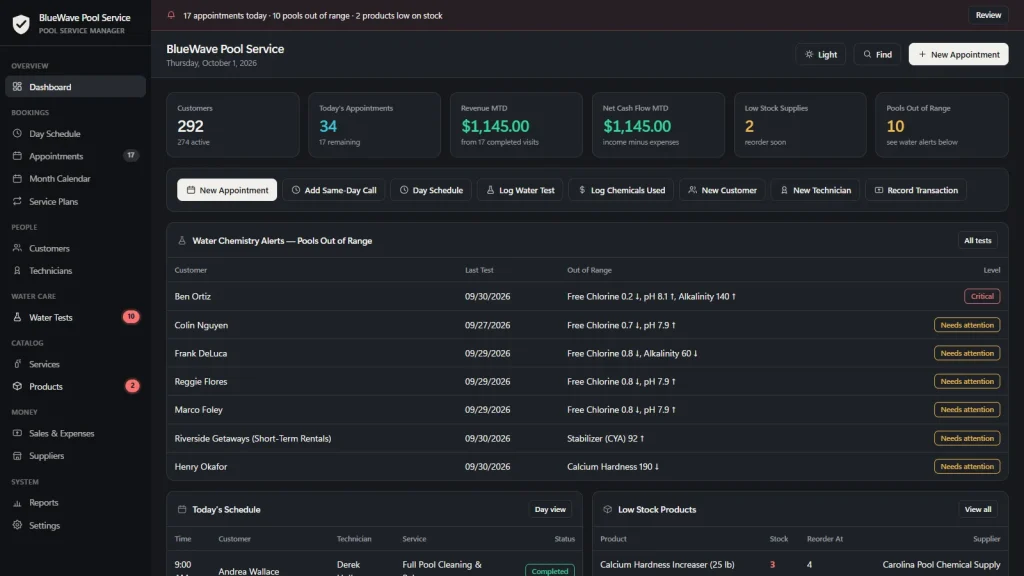1024x576 pixels.
Task: Click the Find button in header
Action: coord(877,54)
